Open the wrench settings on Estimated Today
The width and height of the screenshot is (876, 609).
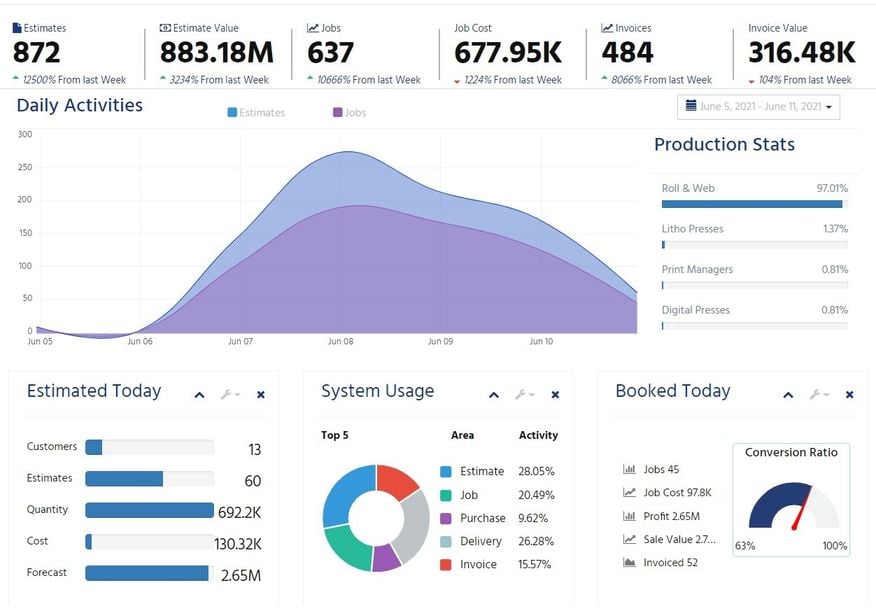click(x=230, y=394)
